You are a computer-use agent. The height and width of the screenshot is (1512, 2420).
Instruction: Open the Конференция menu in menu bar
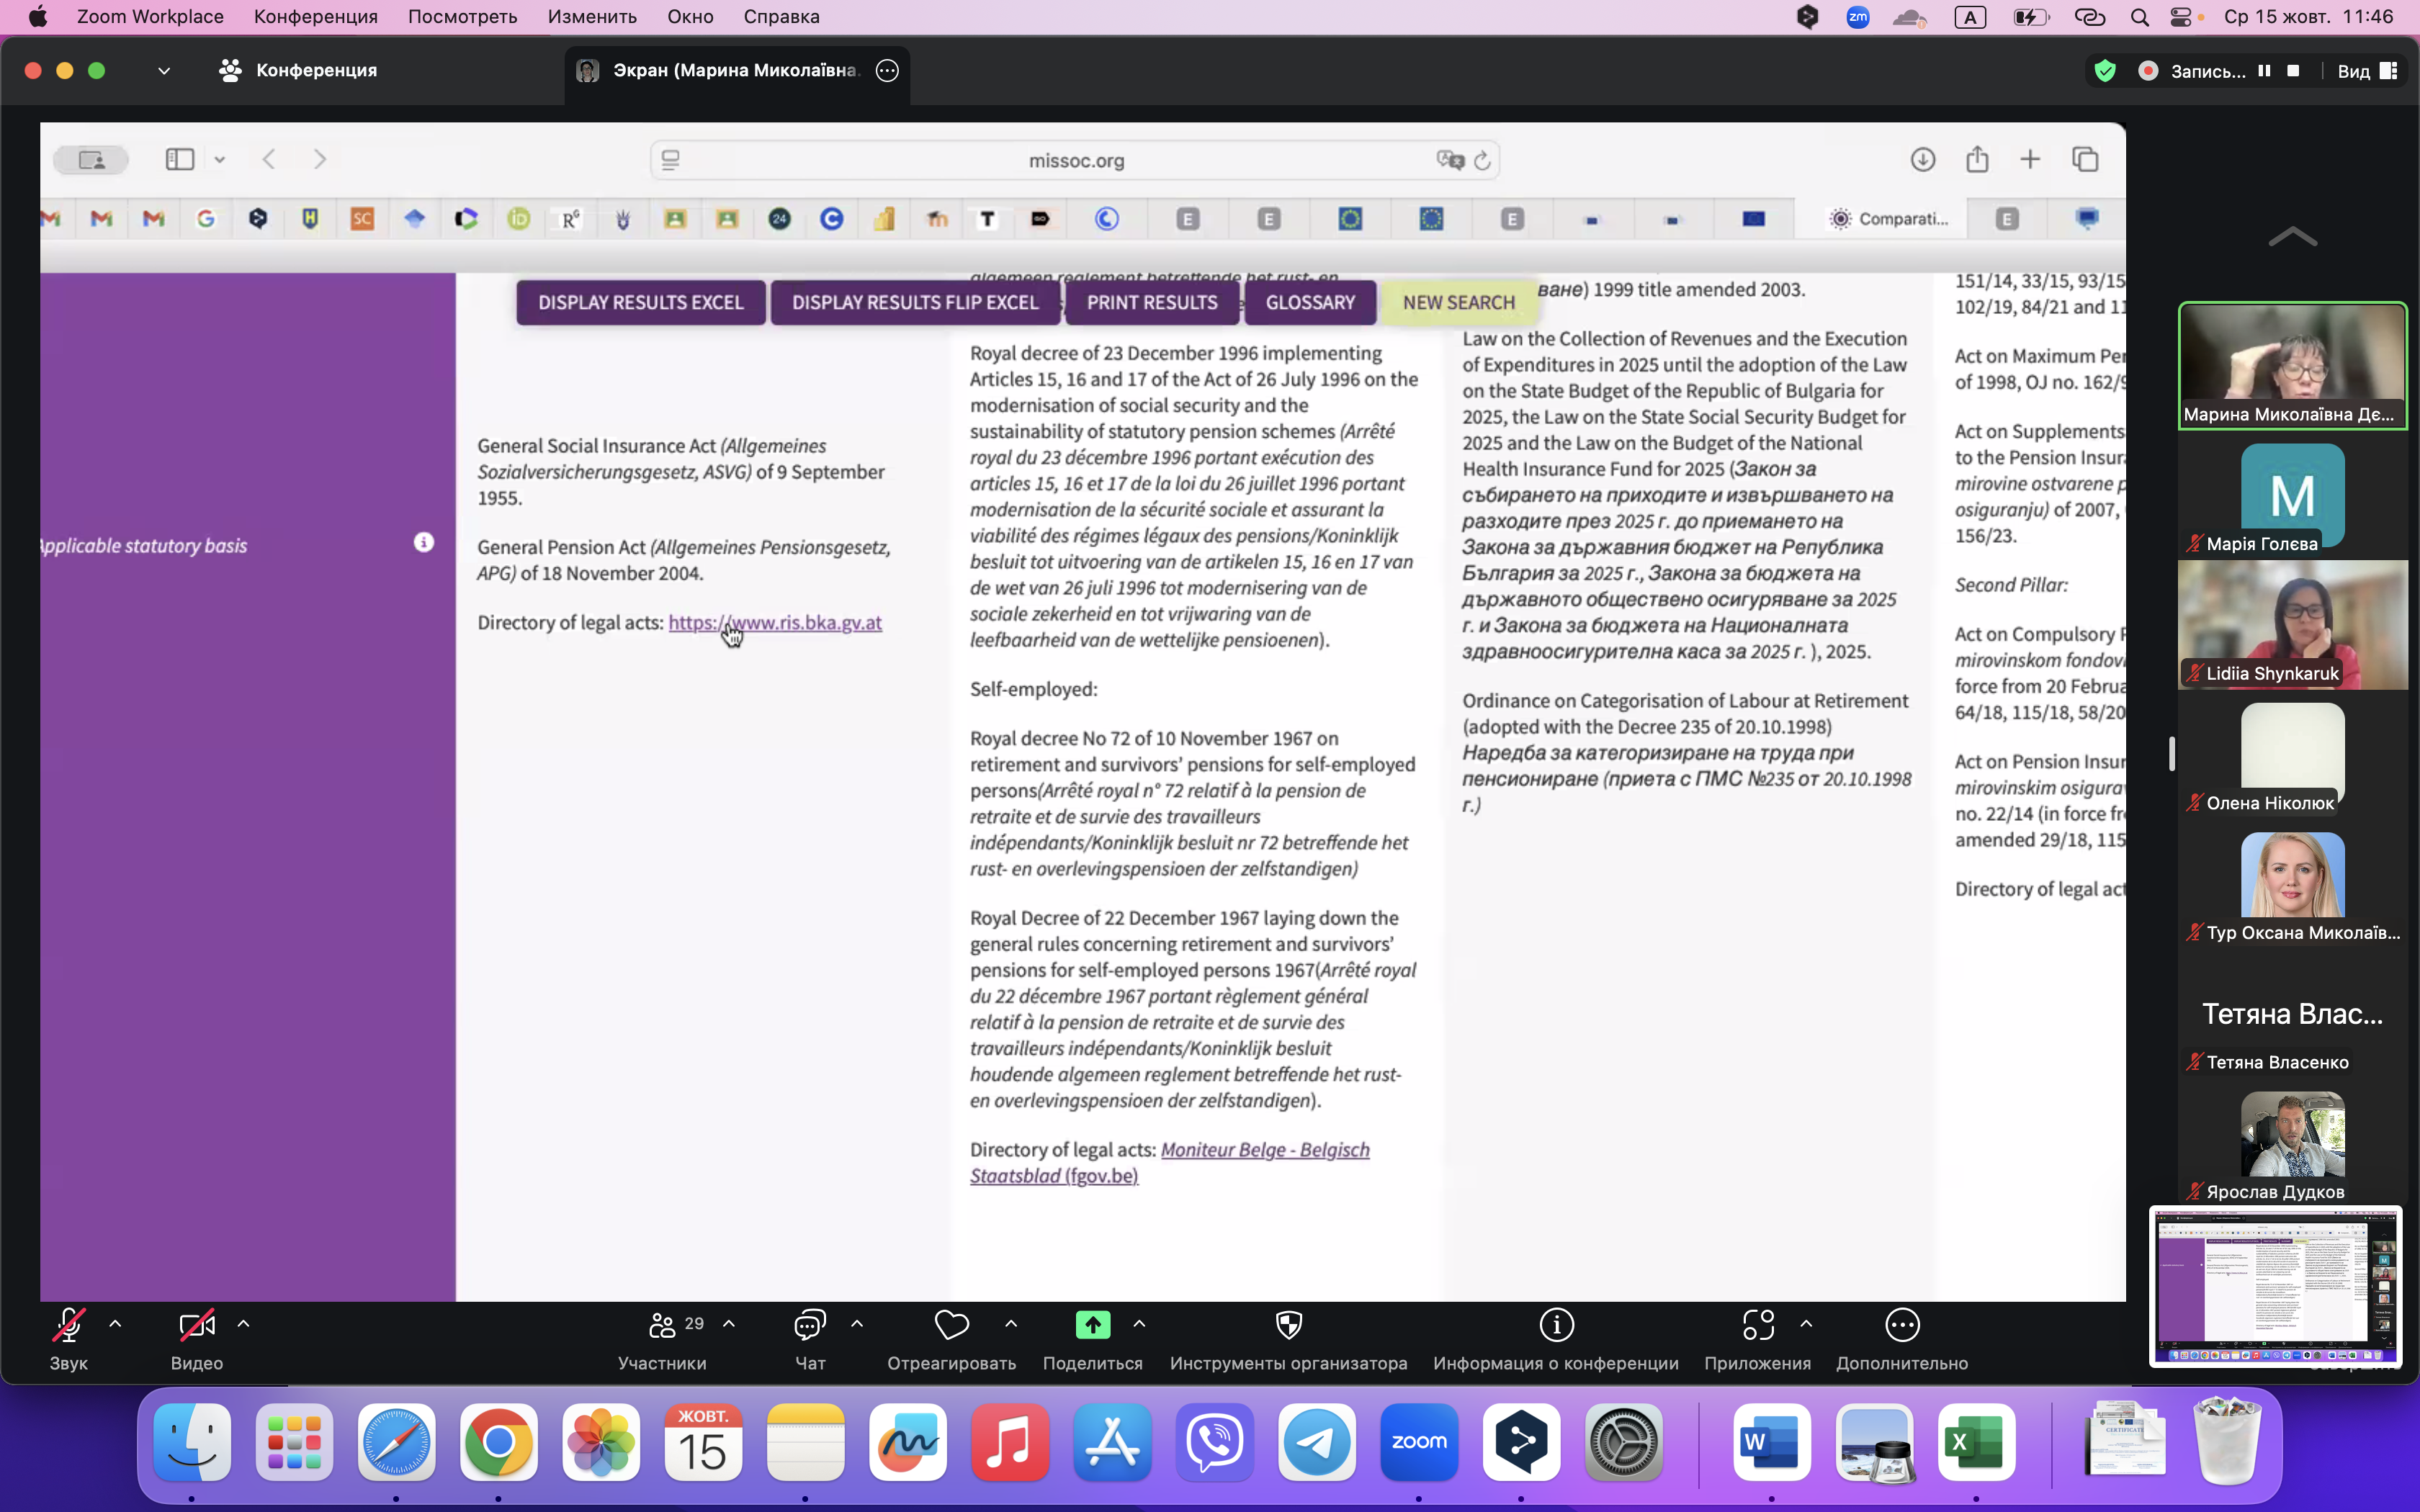click(315, 17)
